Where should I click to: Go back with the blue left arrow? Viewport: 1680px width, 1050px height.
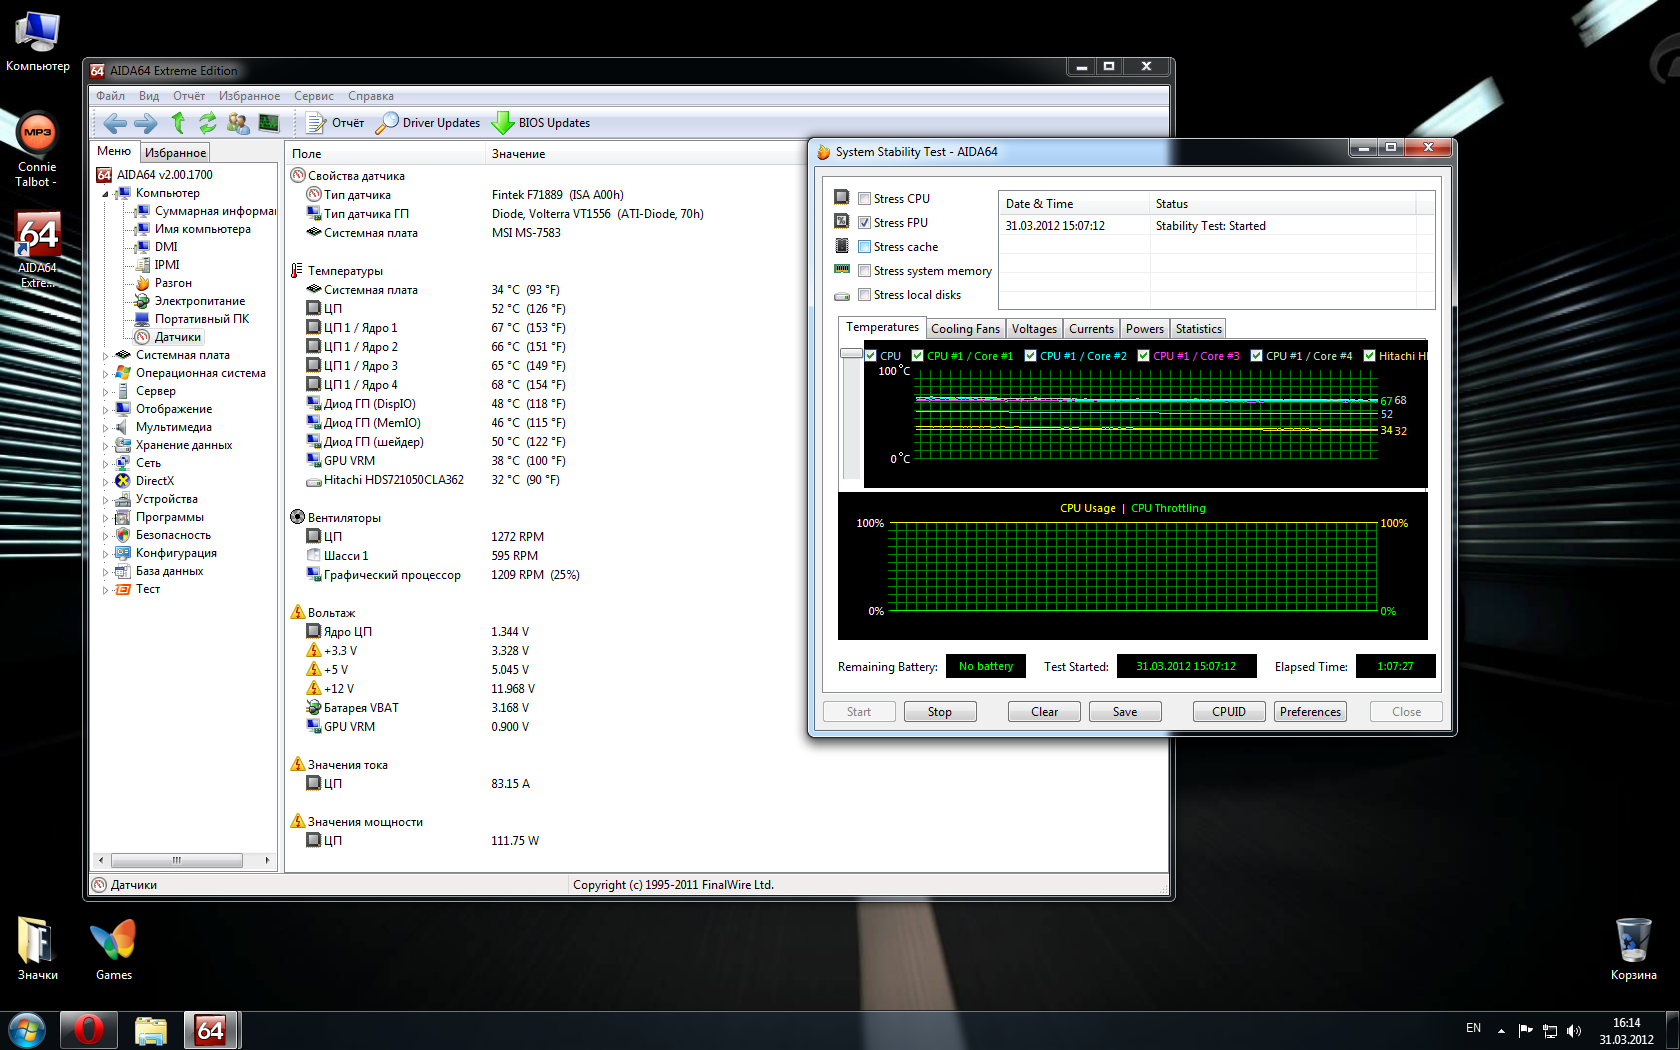(x=115, y=123)
